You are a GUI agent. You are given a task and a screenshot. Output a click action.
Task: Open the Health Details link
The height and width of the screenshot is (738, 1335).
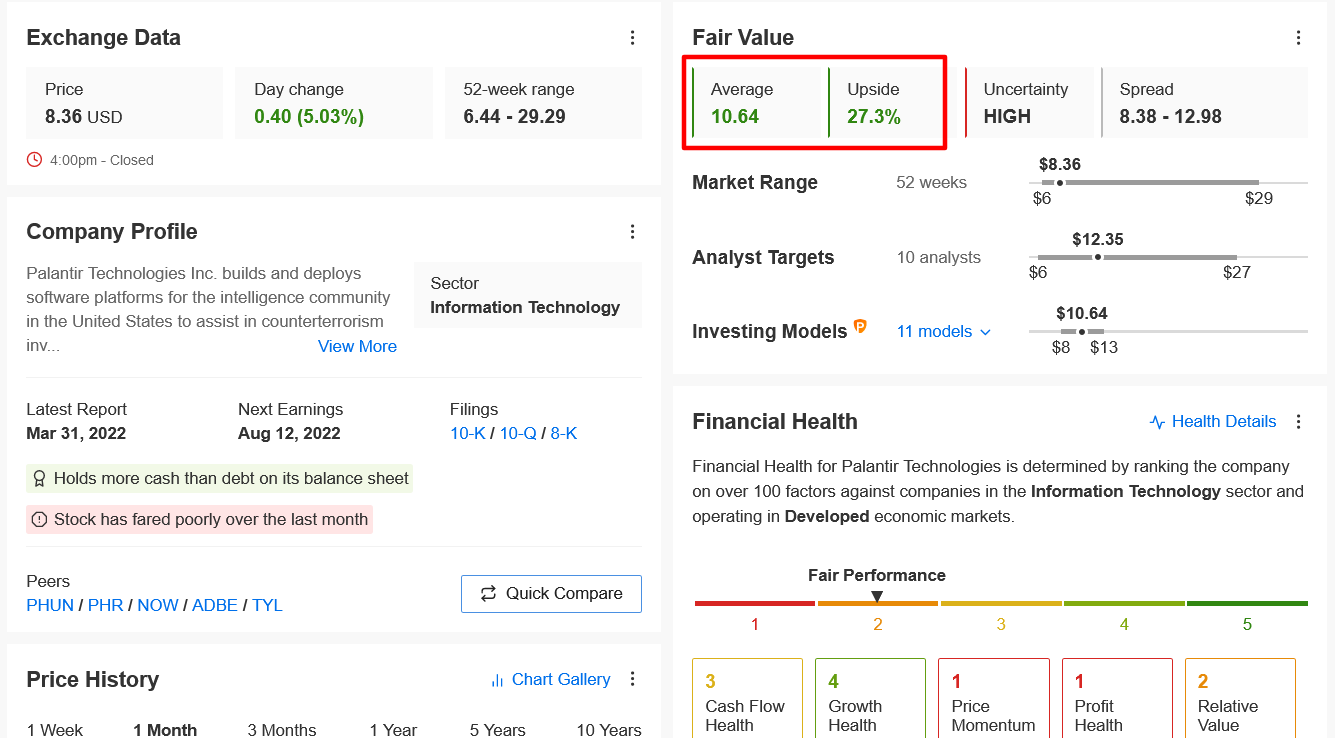(x=1224, y=422)
